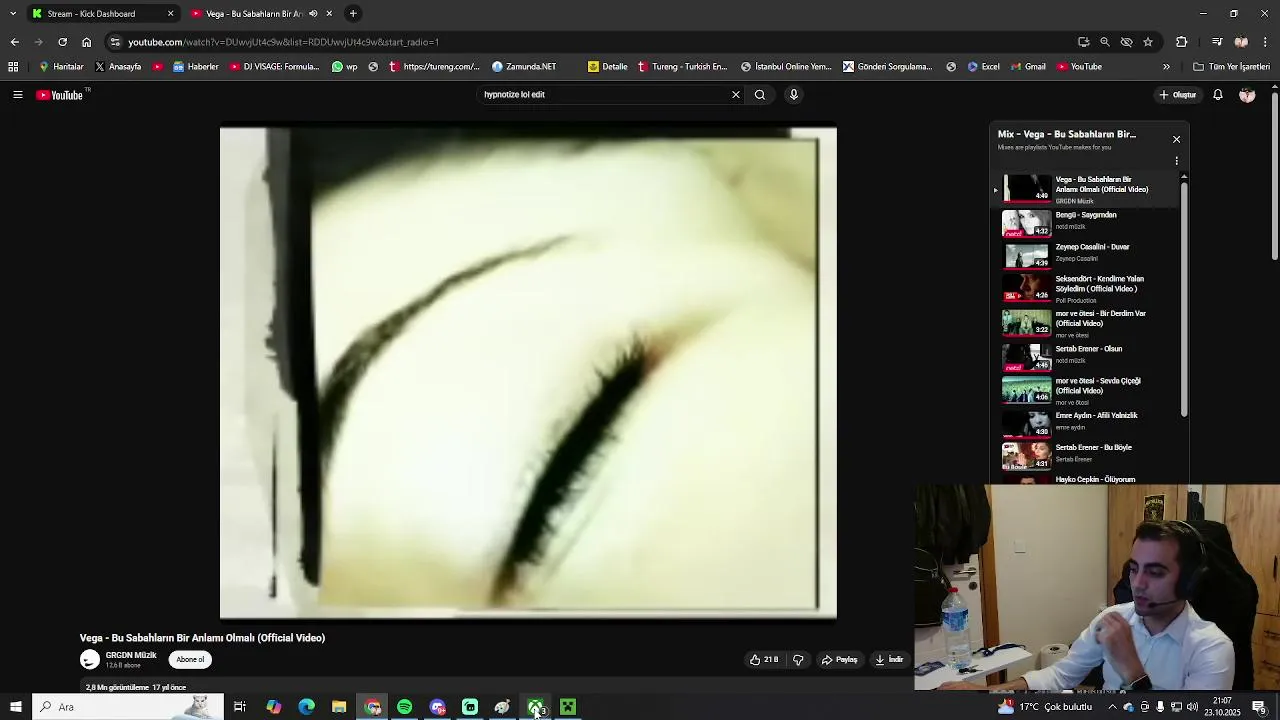Play mor ve ötesi - Bir Derdim Var
The height and width of the screenshot is (720, 1280).
click(x=1090, y=322)
